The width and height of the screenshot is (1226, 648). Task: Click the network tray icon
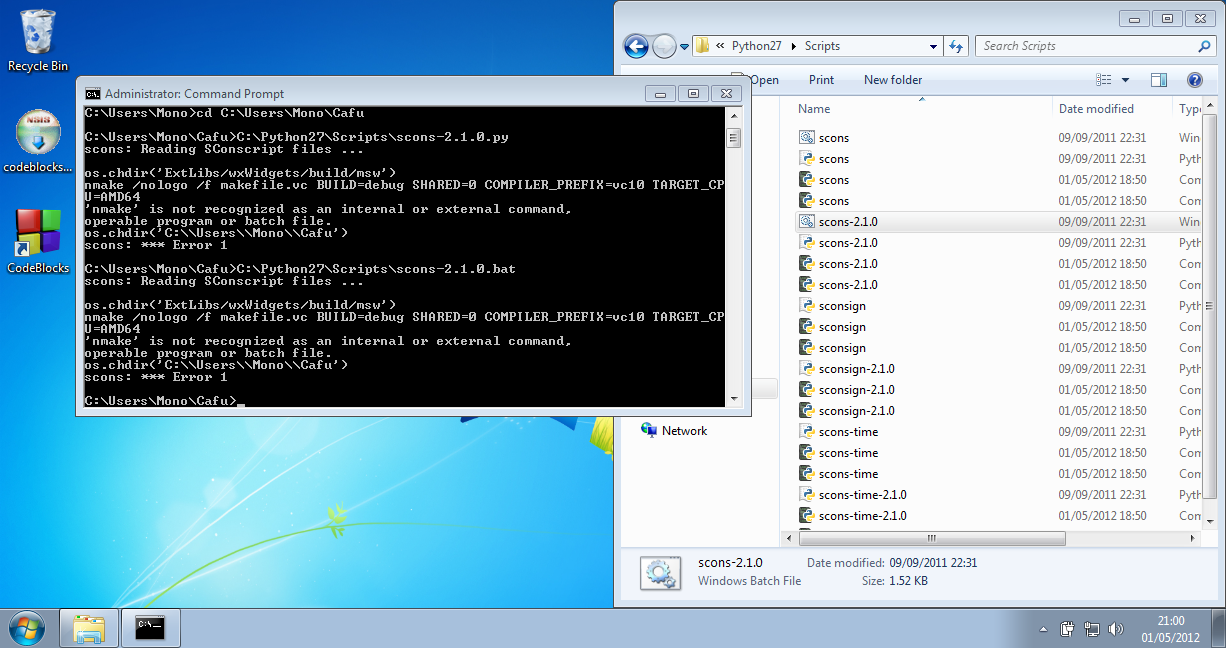(1092, 630)
